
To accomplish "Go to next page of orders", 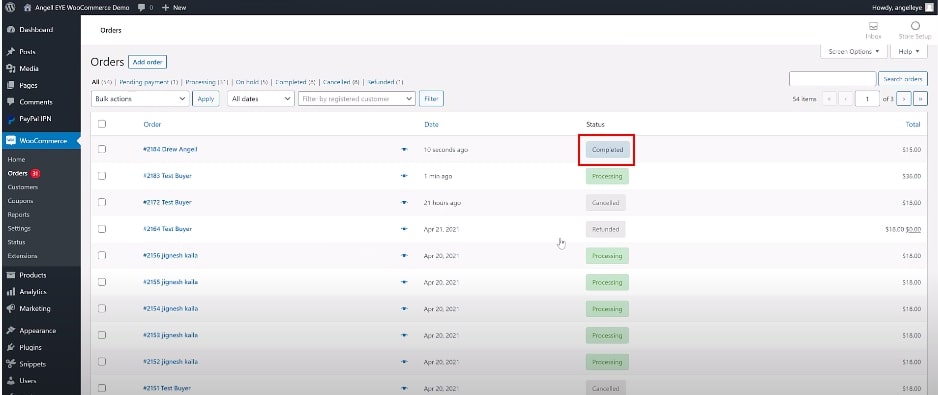I will (904, 99).
